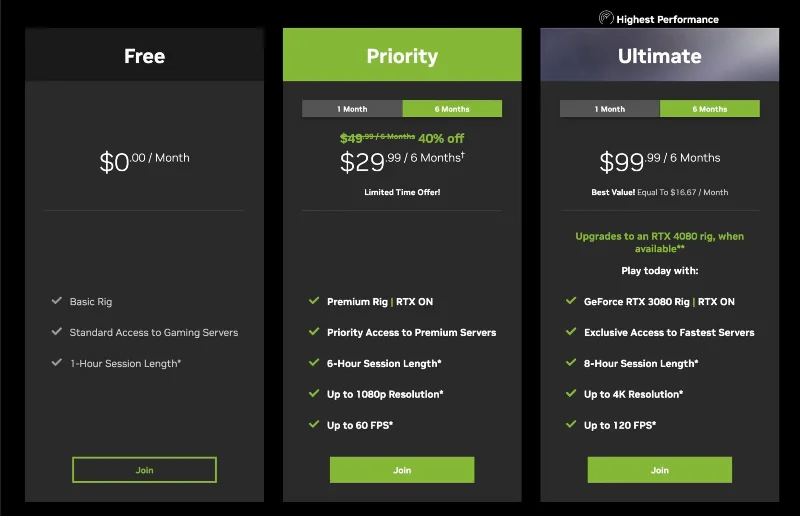Screen dimensions: 800x516
Task: Click the Ultimate plan header banner
Action: tap(660, 55)
